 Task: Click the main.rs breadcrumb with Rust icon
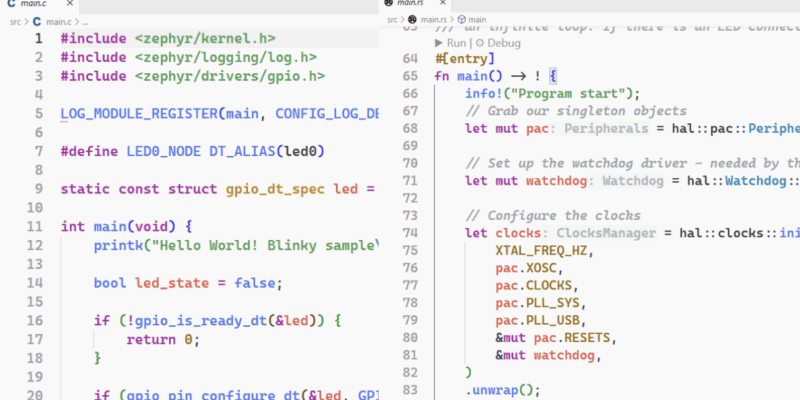(432, 19)
